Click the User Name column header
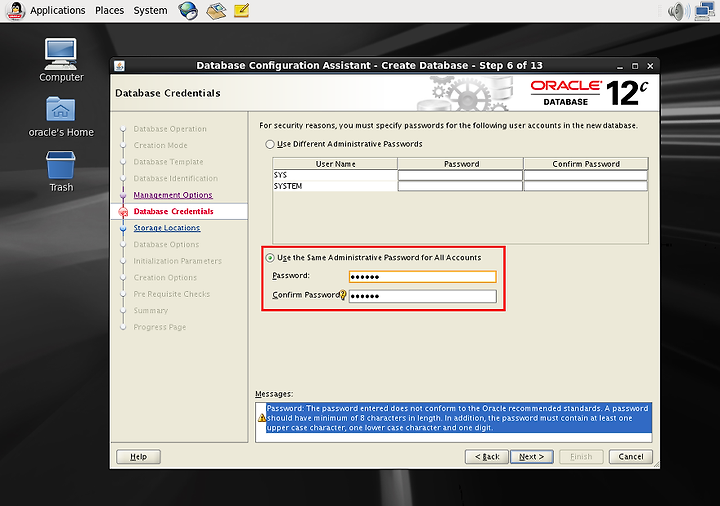 (x=335, y=163)
